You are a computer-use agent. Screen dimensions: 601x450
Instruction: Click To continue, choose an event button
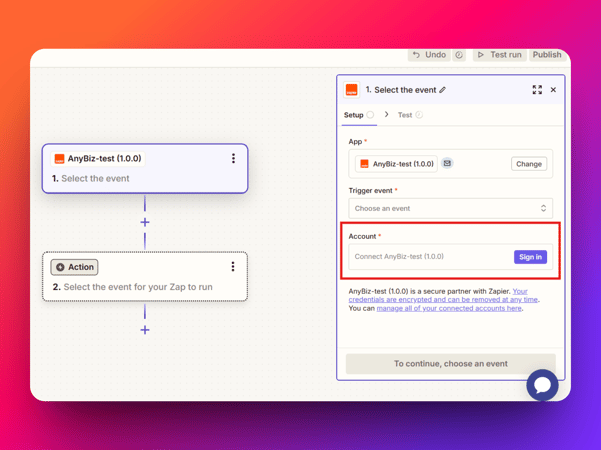point(450,364)
